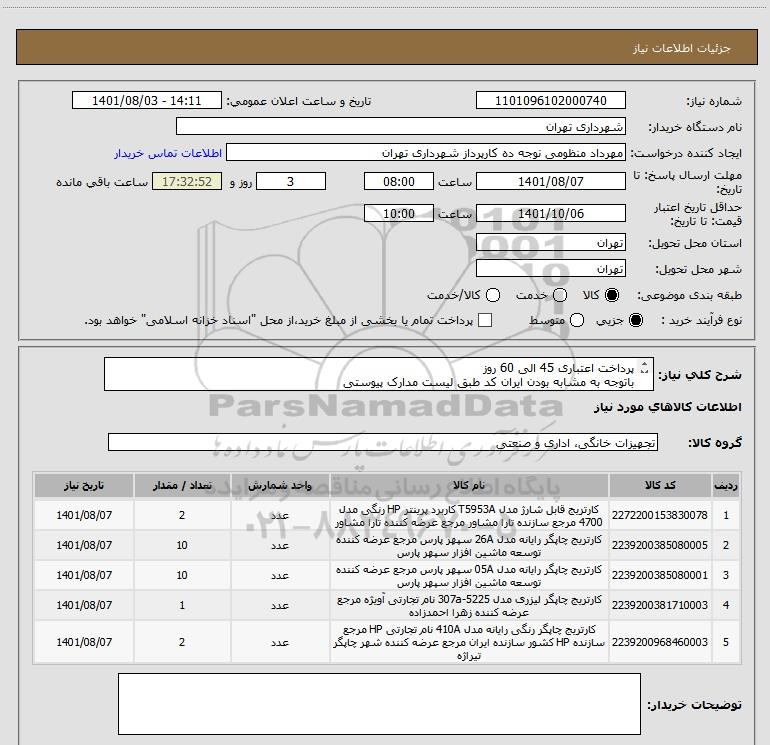This screenshot has width=770, height=745.
Task: Click the price validity hour 10:00 field
Action: (x=399, y=213)
